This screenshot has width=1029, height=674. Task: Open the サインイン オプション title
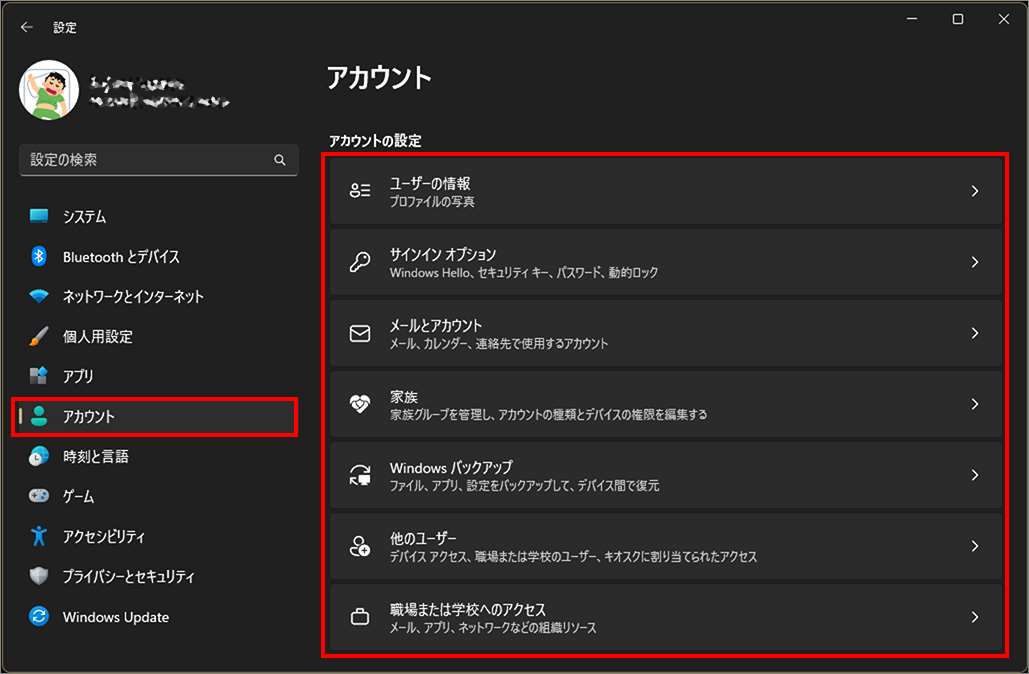443,255
